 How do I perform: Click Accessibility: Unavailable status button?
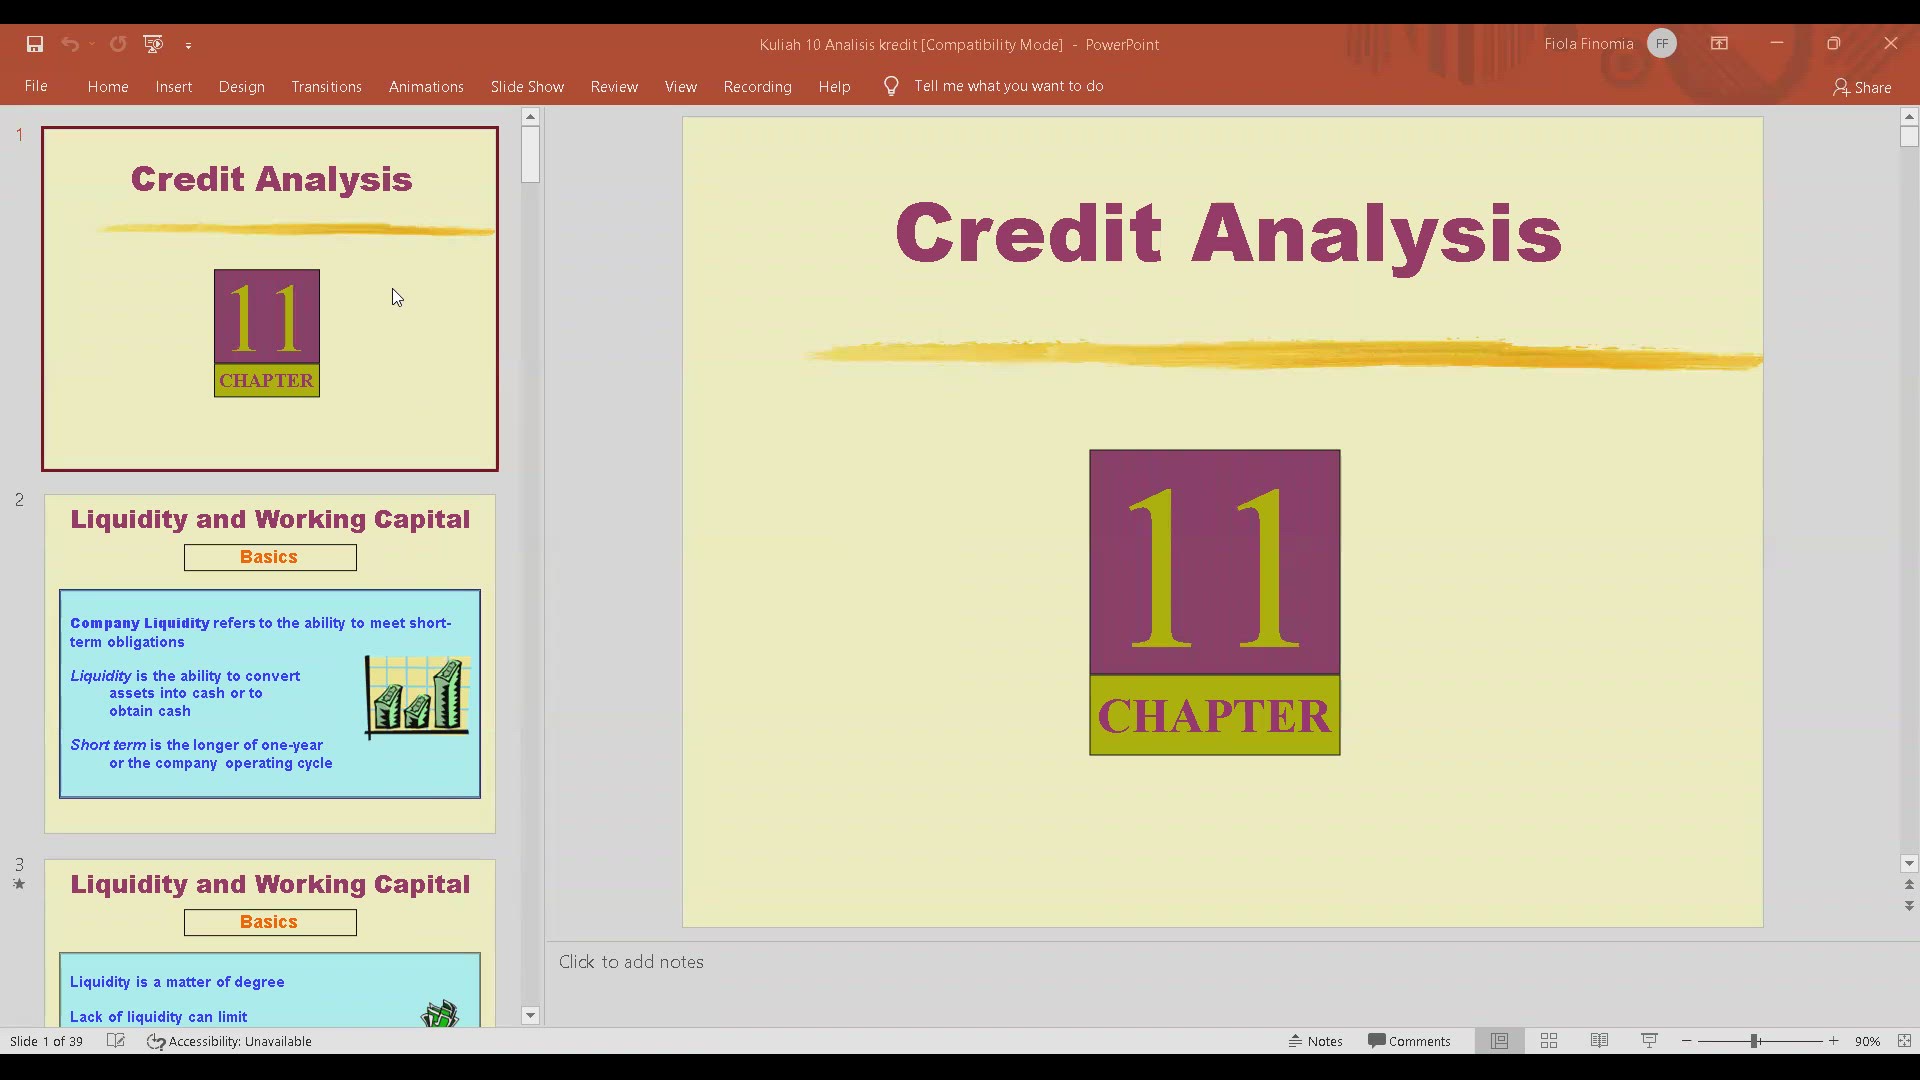(230, 1041)
